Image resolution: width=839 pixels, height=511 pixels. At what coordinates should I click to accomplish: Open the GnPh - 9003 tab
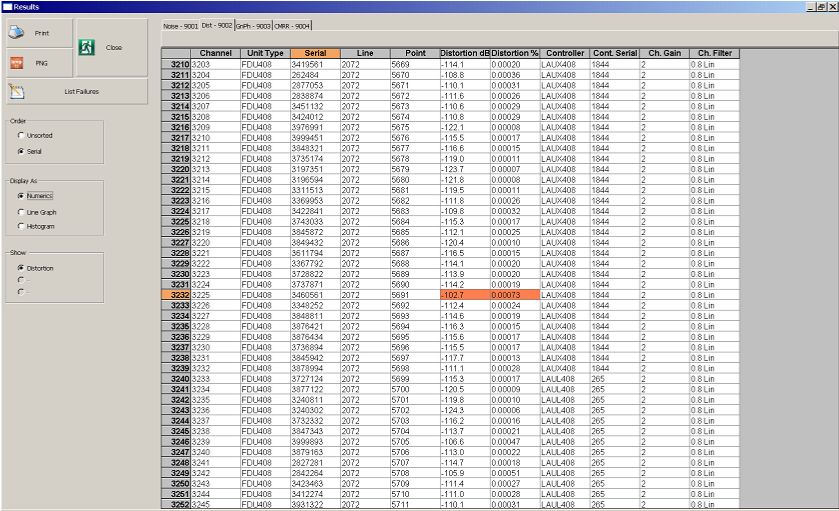(253, 26)
